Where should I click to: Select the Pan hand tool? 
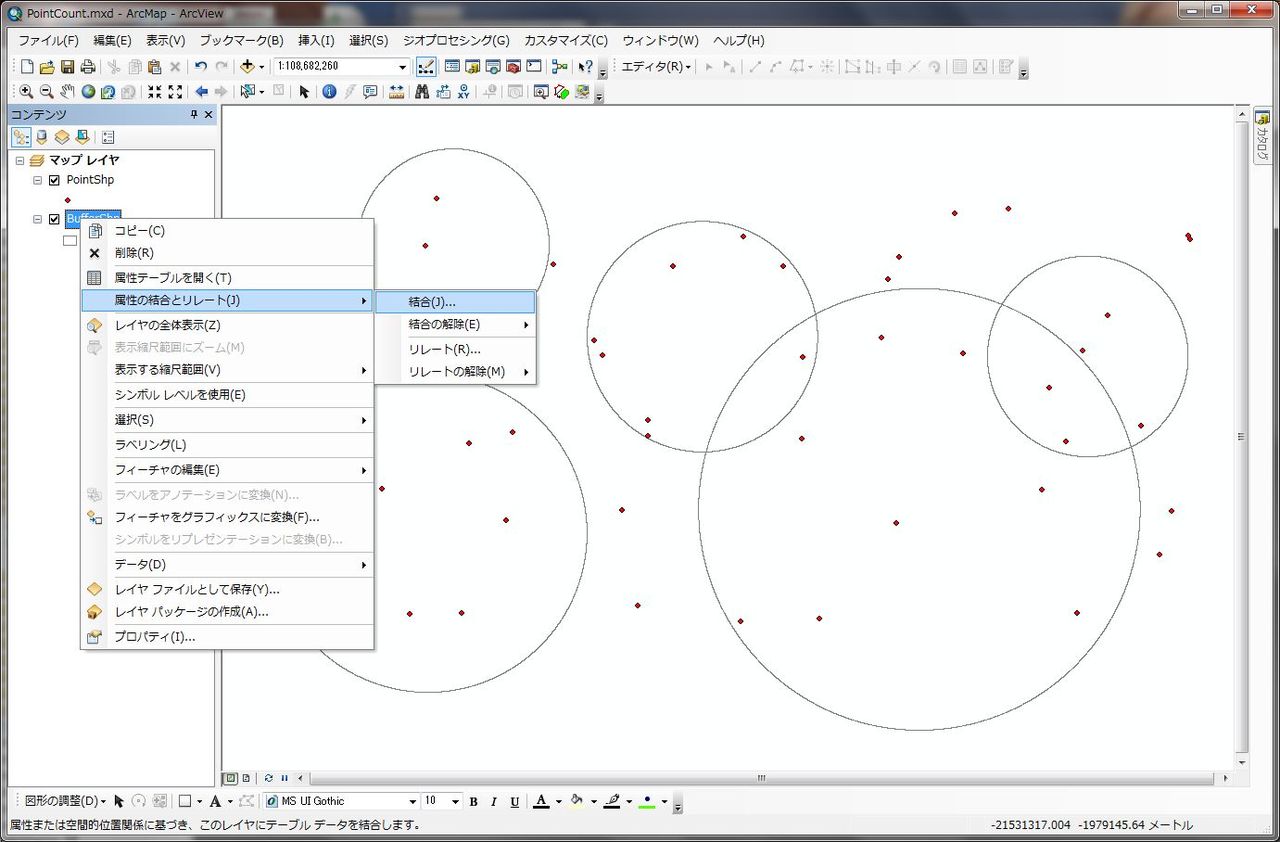click(x=68, y=92)
